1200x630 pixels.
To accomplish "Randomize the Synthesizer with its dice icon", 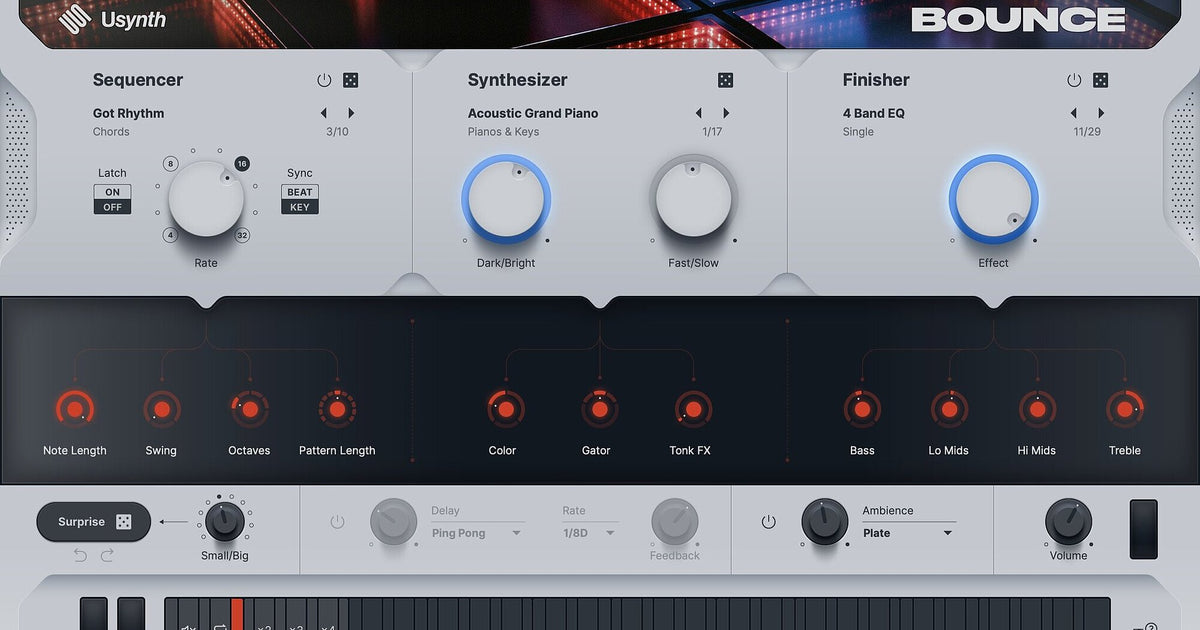I will tap(725, 80).
